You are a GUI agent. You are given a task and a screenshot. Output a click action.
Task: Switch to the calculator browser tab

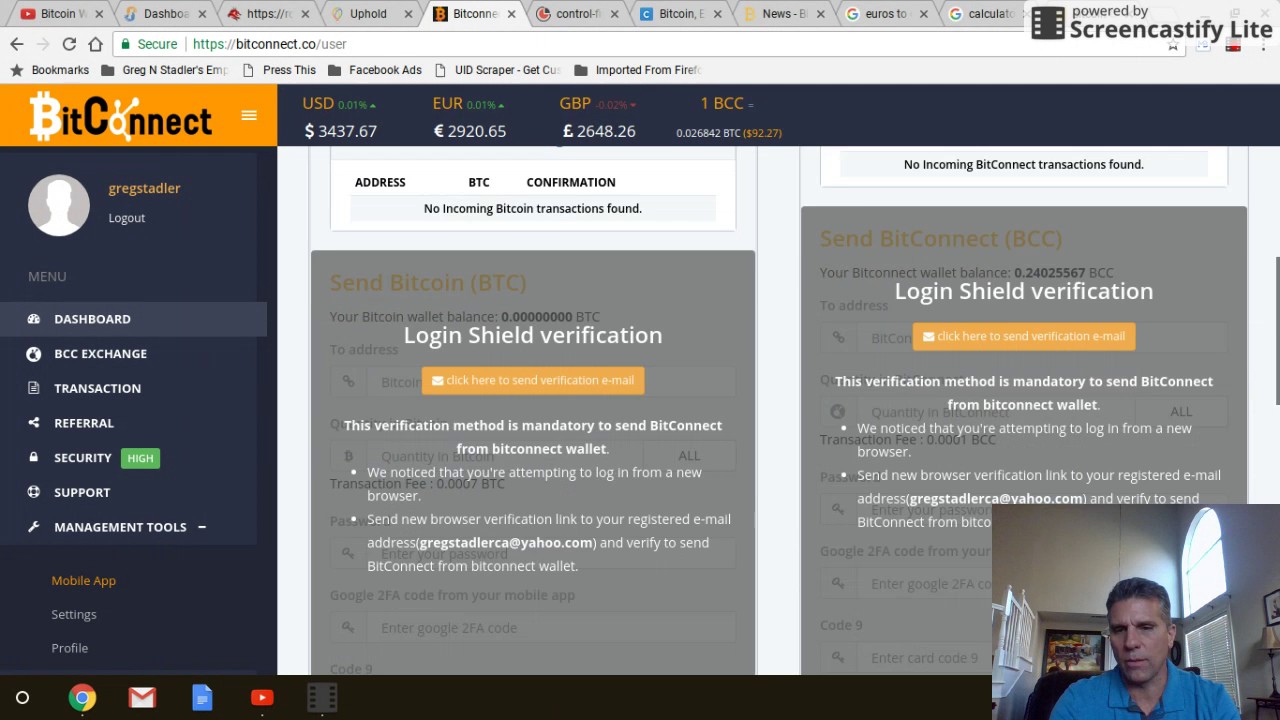tap(987, 14)
